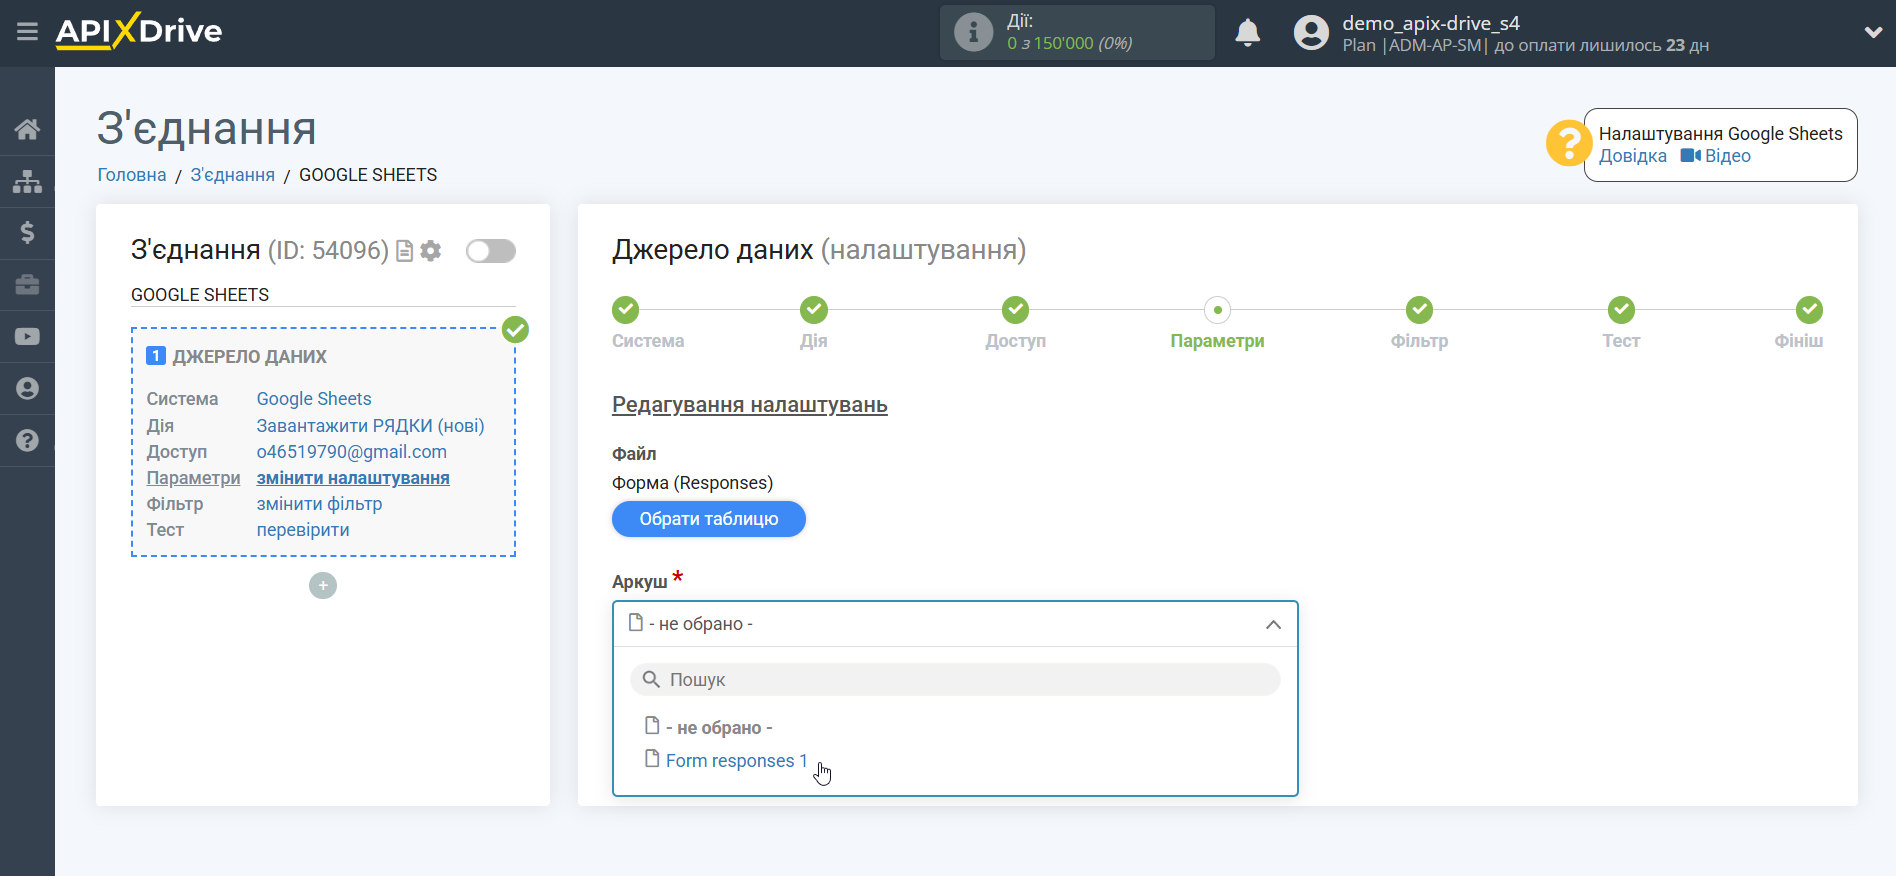
Task: Click the Обрати таблицю button
Action: pos(709,519)
